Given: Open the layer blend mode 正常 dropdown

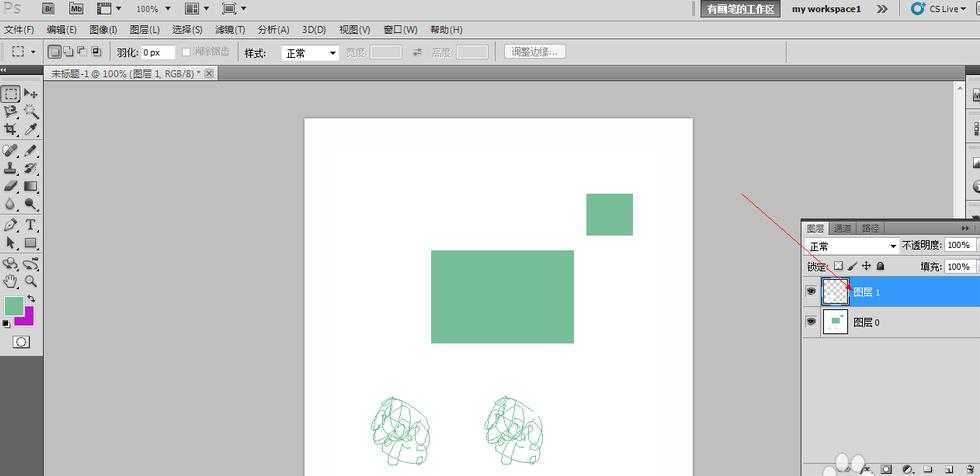Looking at the screenshot, I should [852, 246].
